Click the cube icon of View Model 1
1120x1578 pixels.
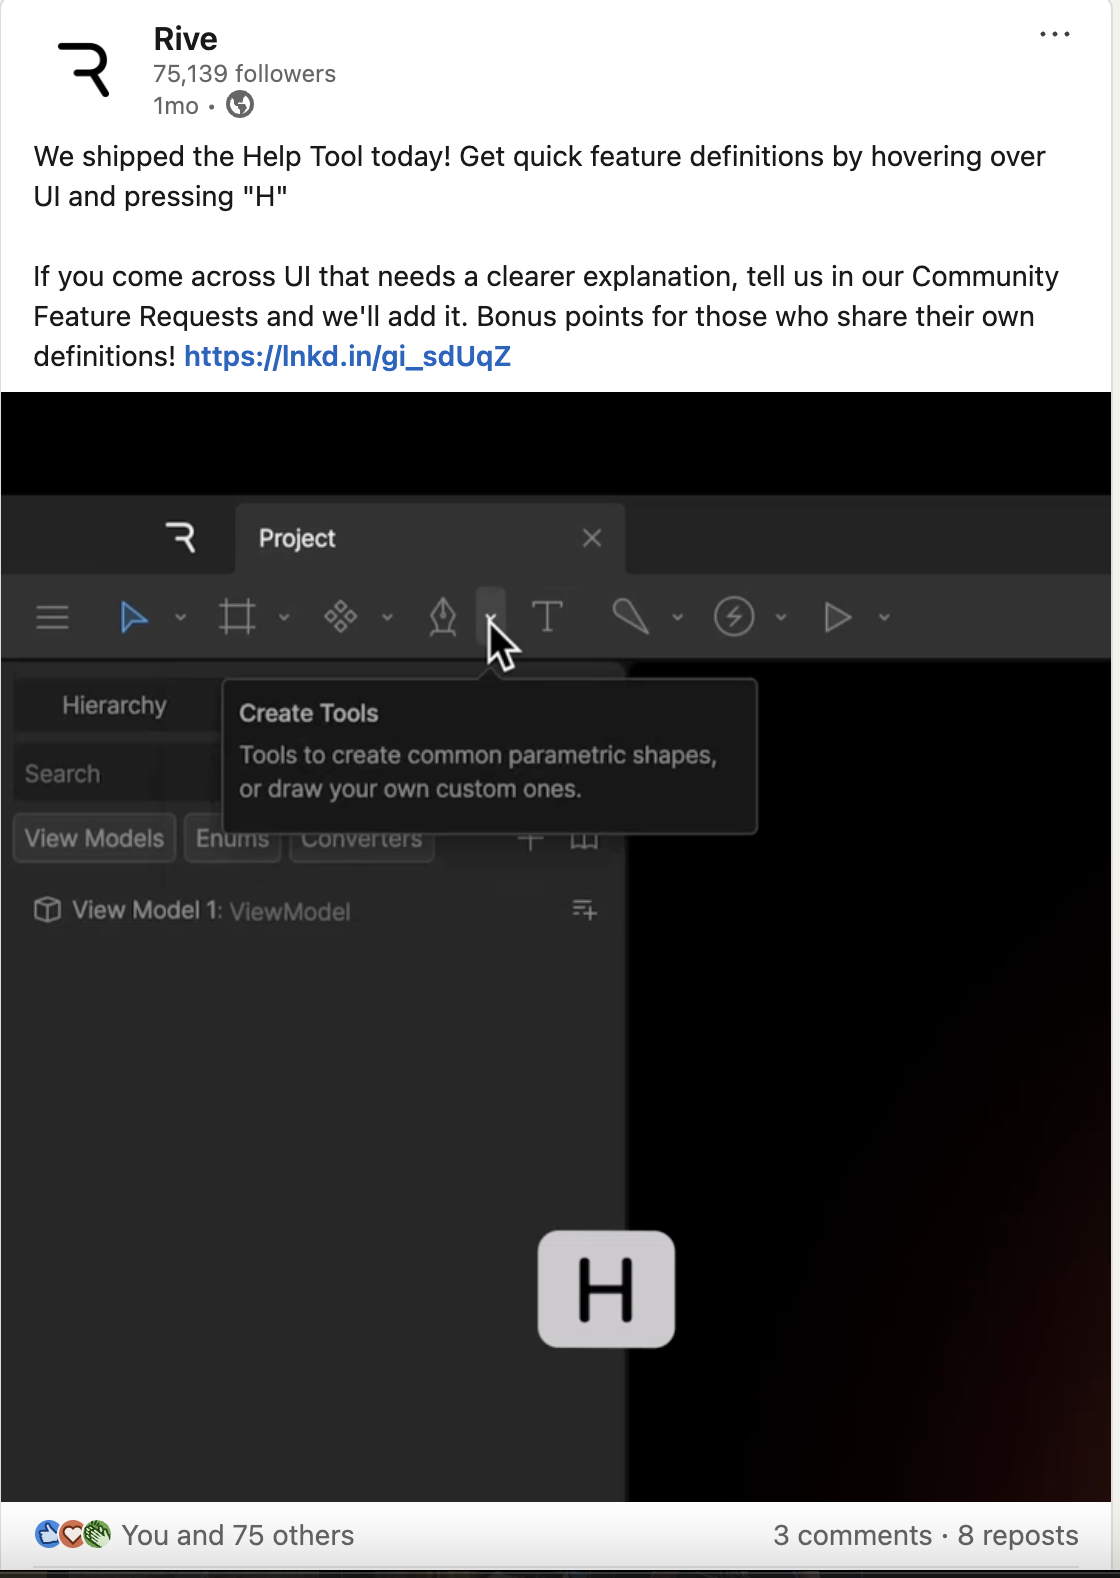pos(47,910)
